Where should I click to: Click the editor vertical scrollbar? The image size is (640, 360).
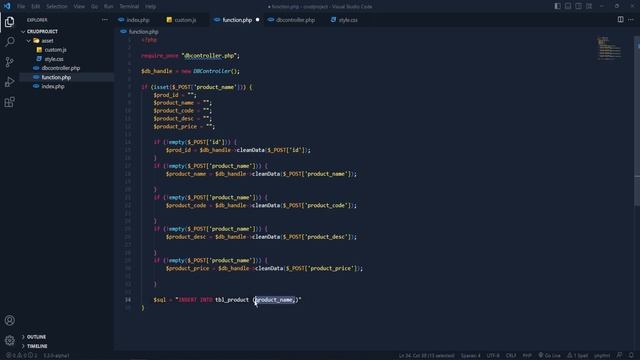point(637,122)
